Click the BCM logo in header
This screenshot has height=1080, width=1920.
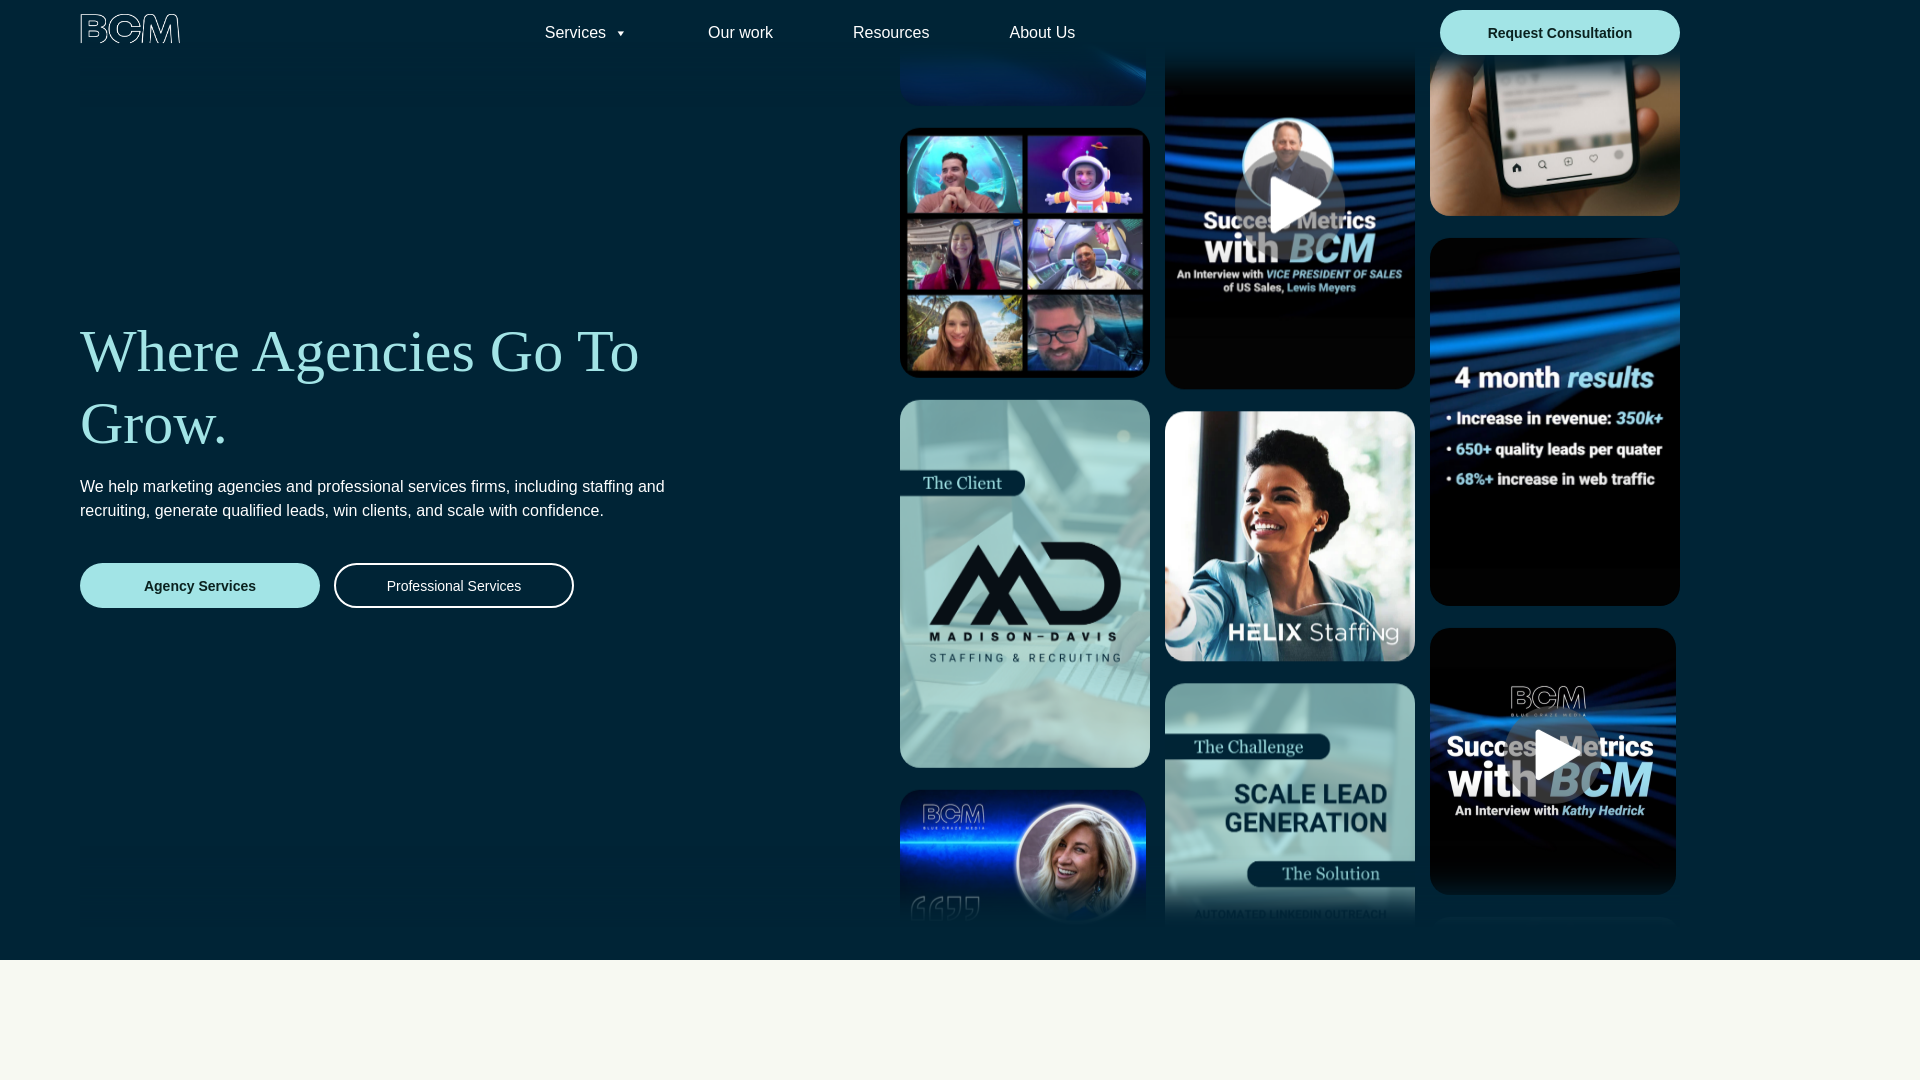tap(130, 29)
